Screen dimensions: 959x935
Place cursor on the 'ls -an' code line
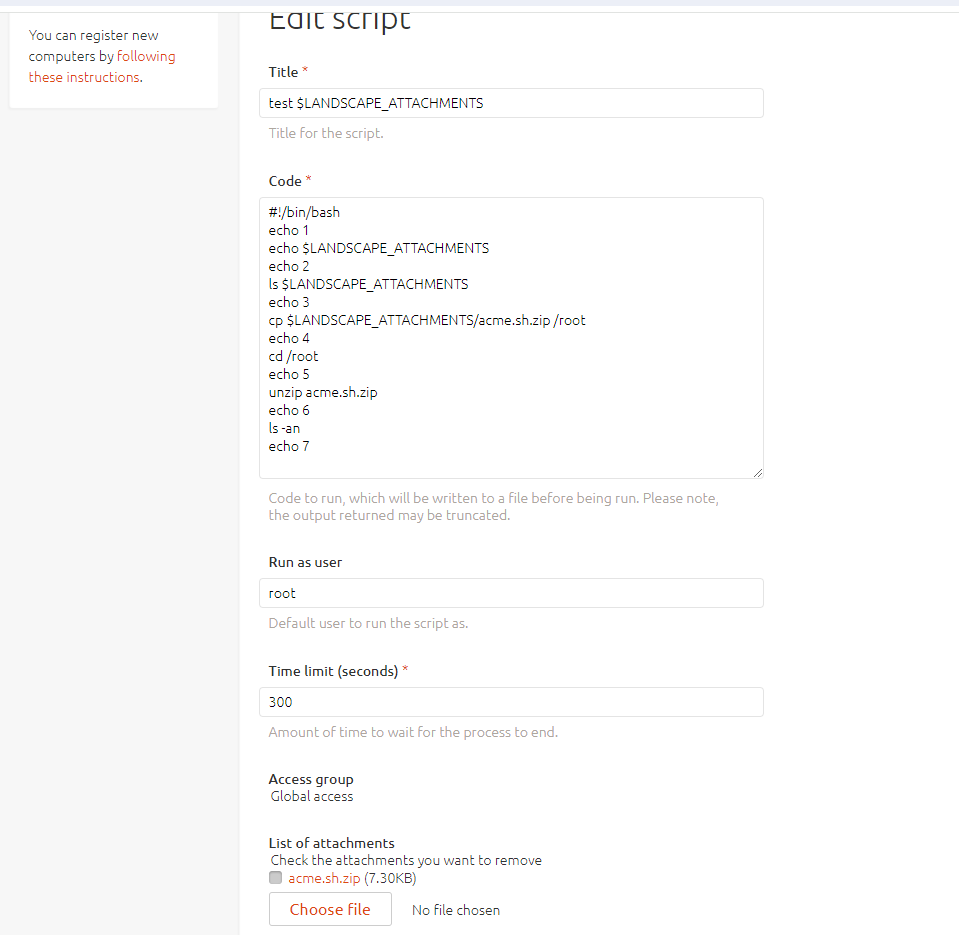[x=284, y=428]
